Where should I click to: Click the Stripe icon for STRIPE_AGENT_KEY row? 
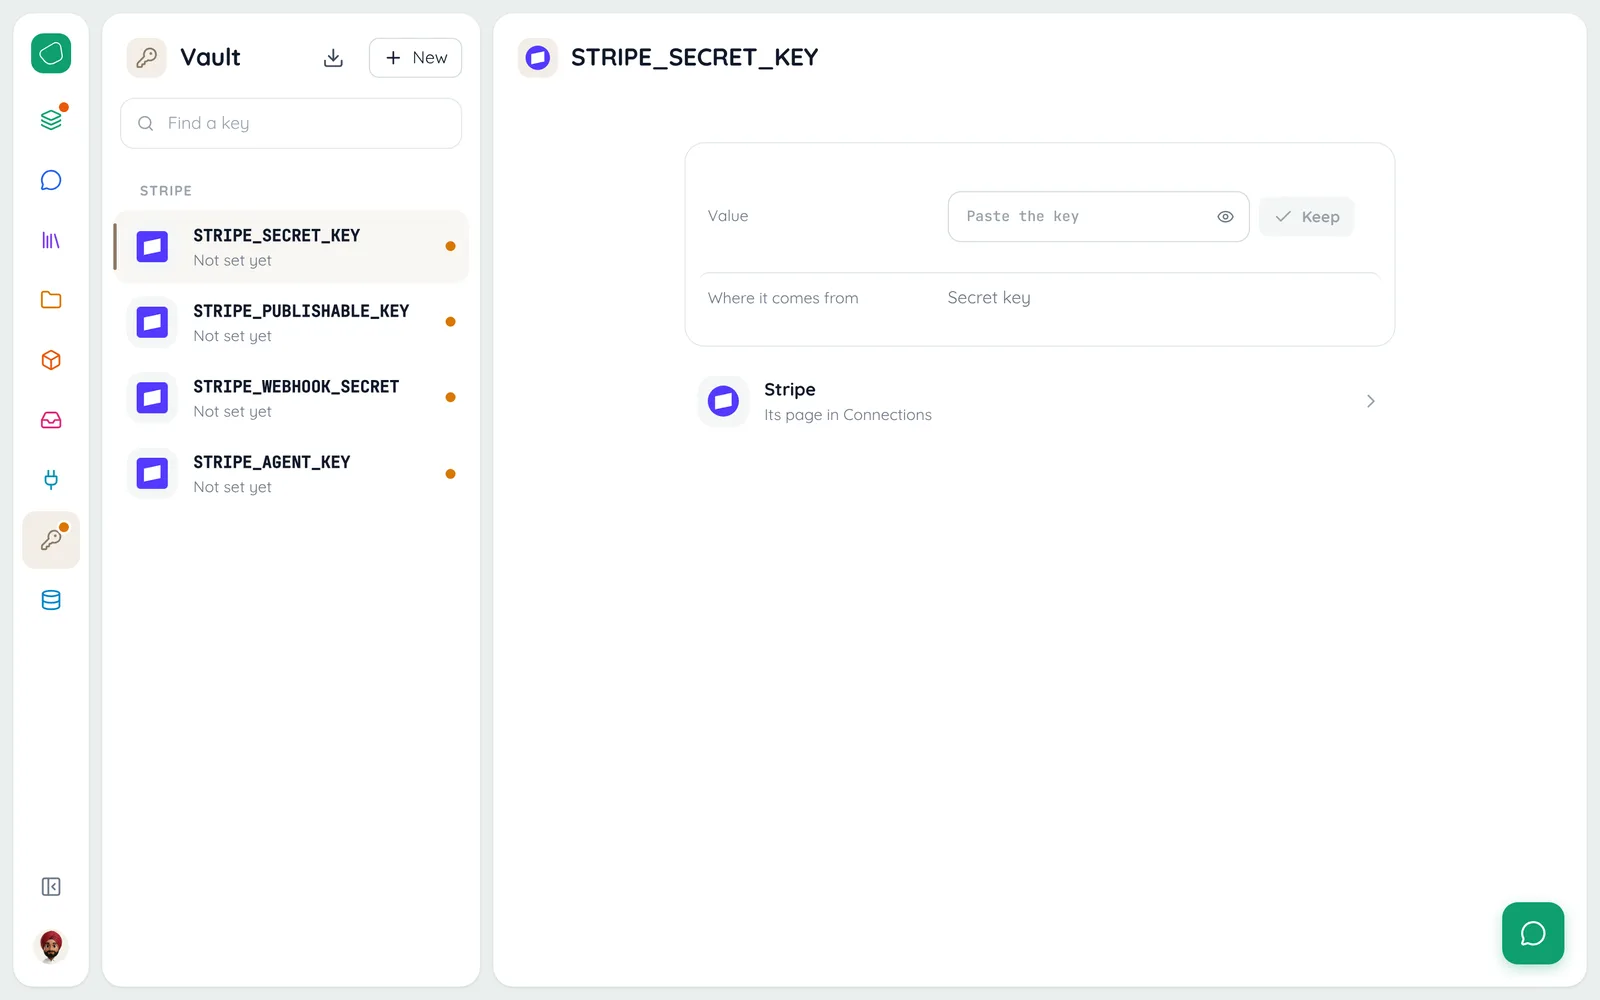(x=152, y=473)
